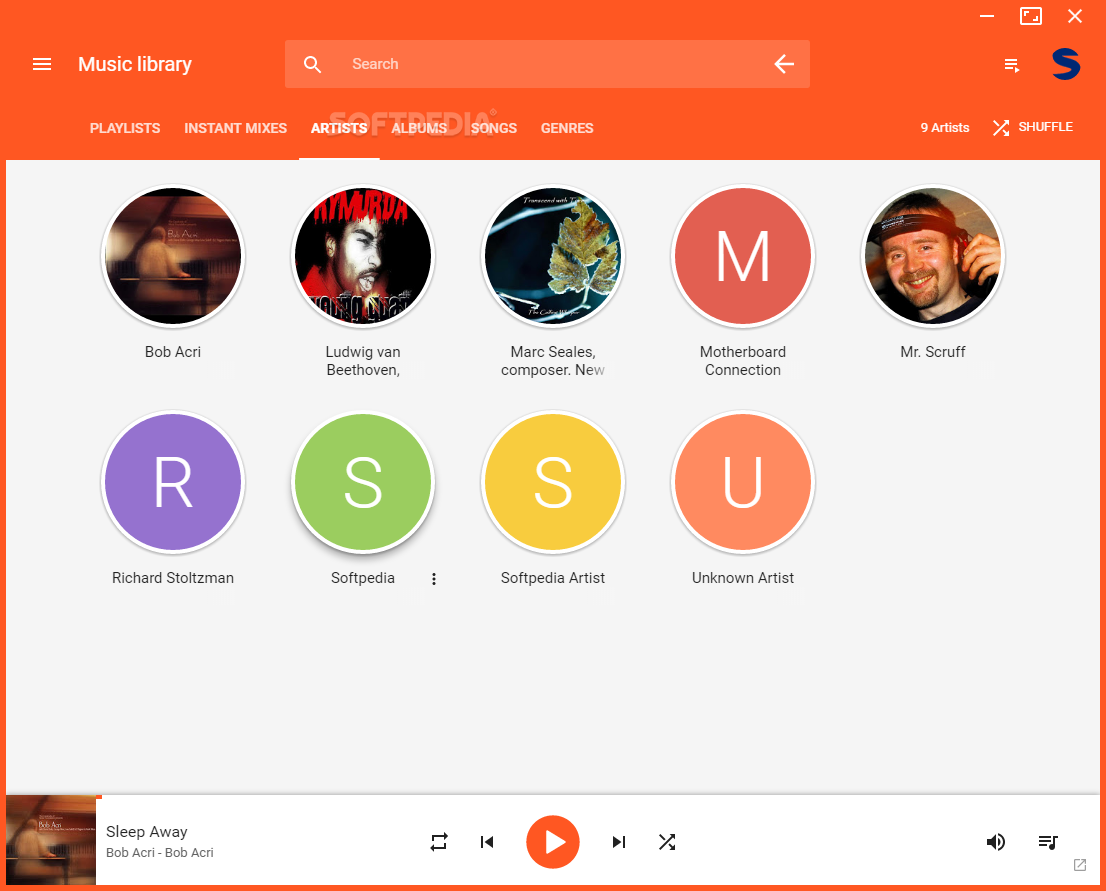Open the green S Softpedia circle
The image size is (1106, 891).
[363, 482]
